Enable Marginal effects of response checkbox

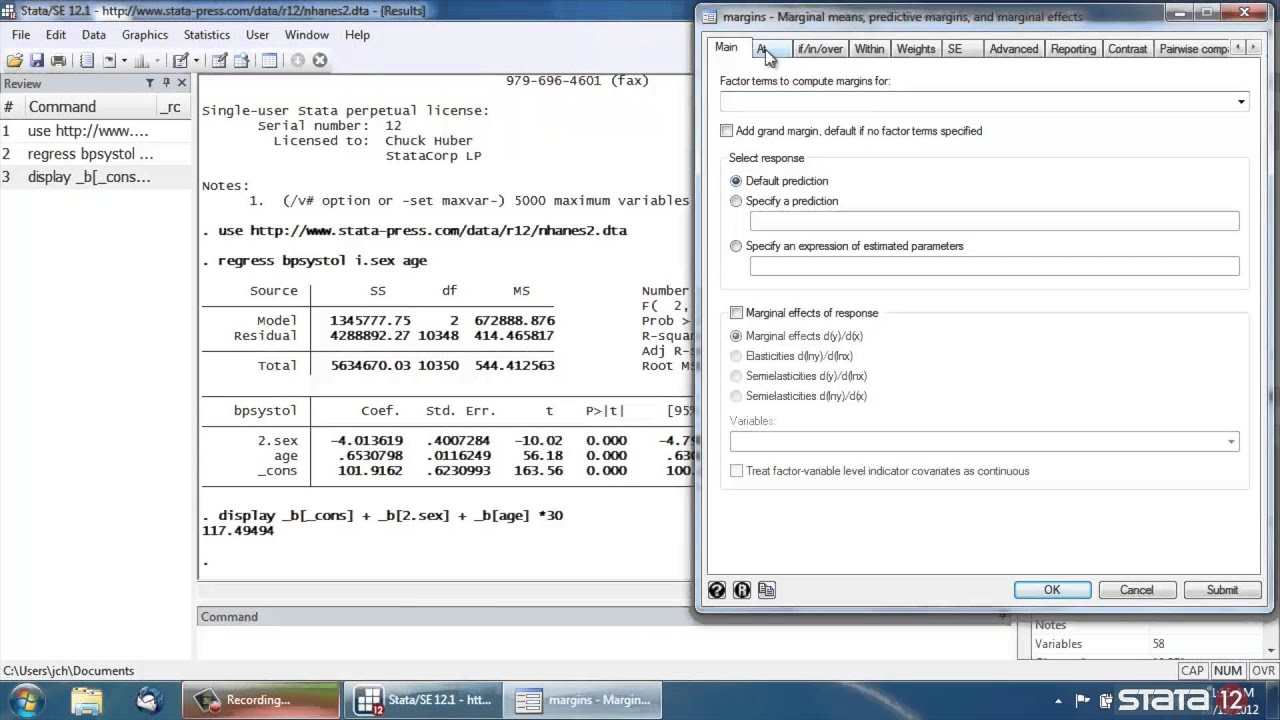(737, 313)
